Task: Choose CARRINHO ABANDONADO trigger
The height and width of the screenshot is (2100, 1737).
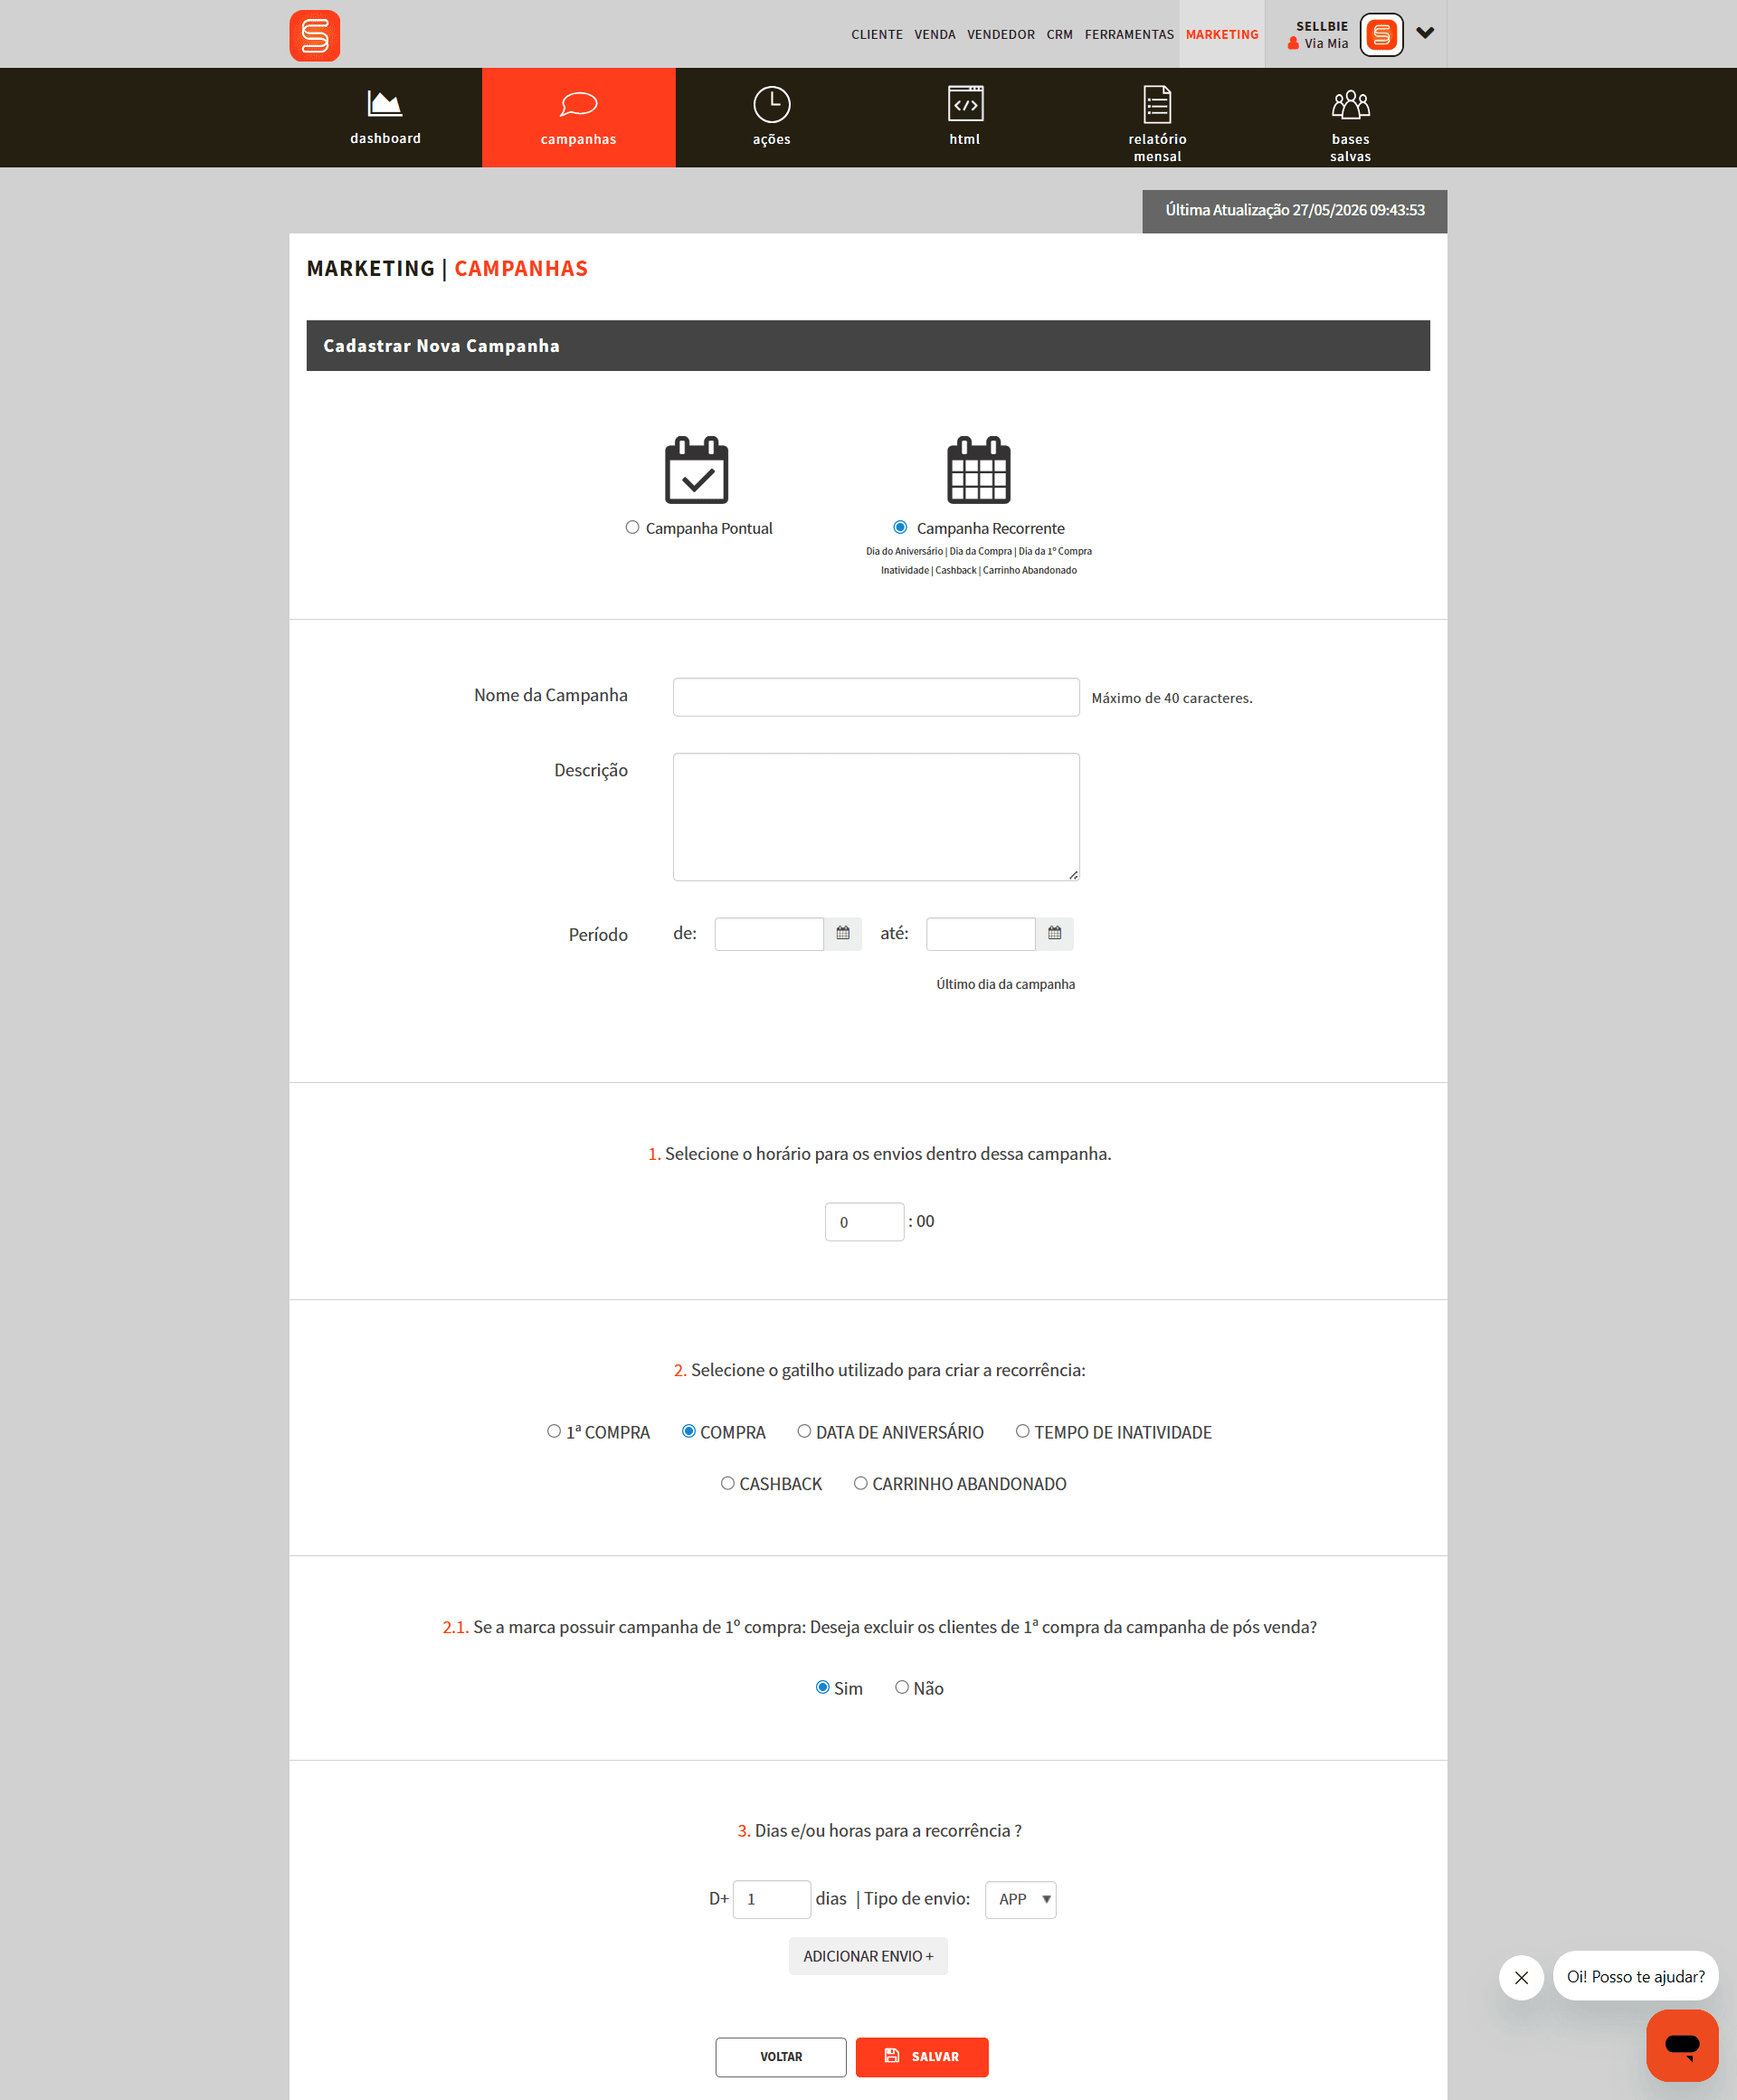Action: pyautogui.click(x=860, y=1483)
